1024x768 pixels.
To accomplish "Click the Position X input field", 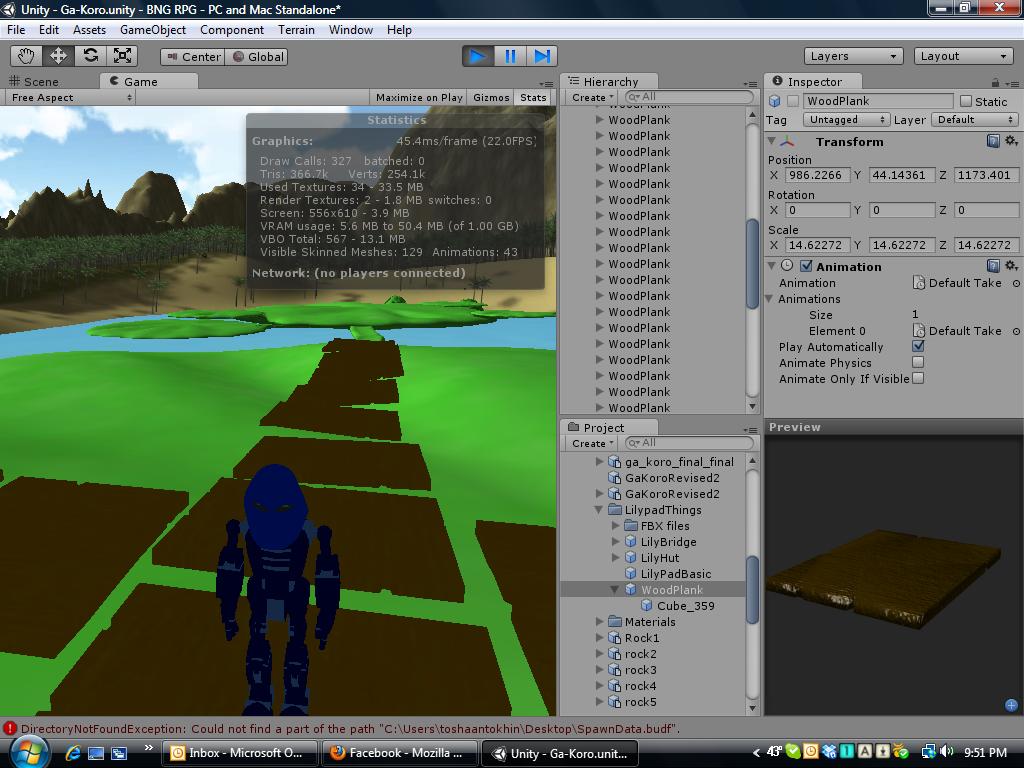I will pos(817,175).
